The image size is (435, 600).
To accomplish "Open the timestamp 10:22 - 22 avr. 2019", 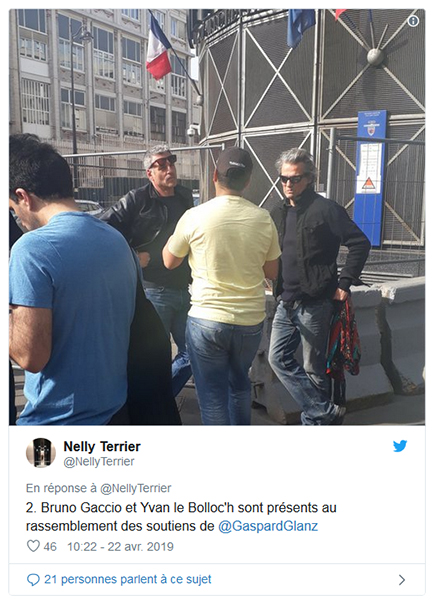I will tap(120, 546).
